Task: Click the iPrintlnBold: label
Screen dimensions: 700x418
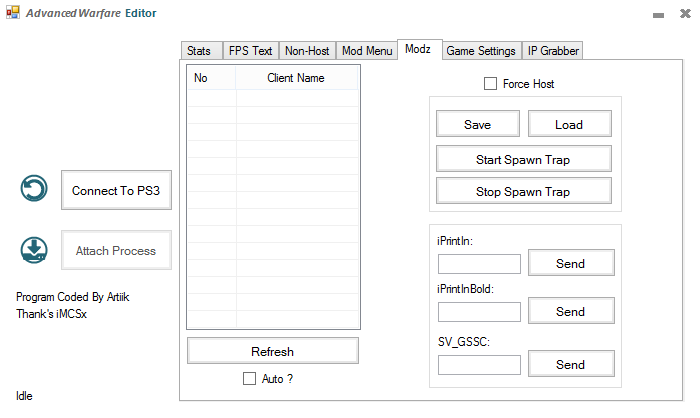Action: (465, 289)
